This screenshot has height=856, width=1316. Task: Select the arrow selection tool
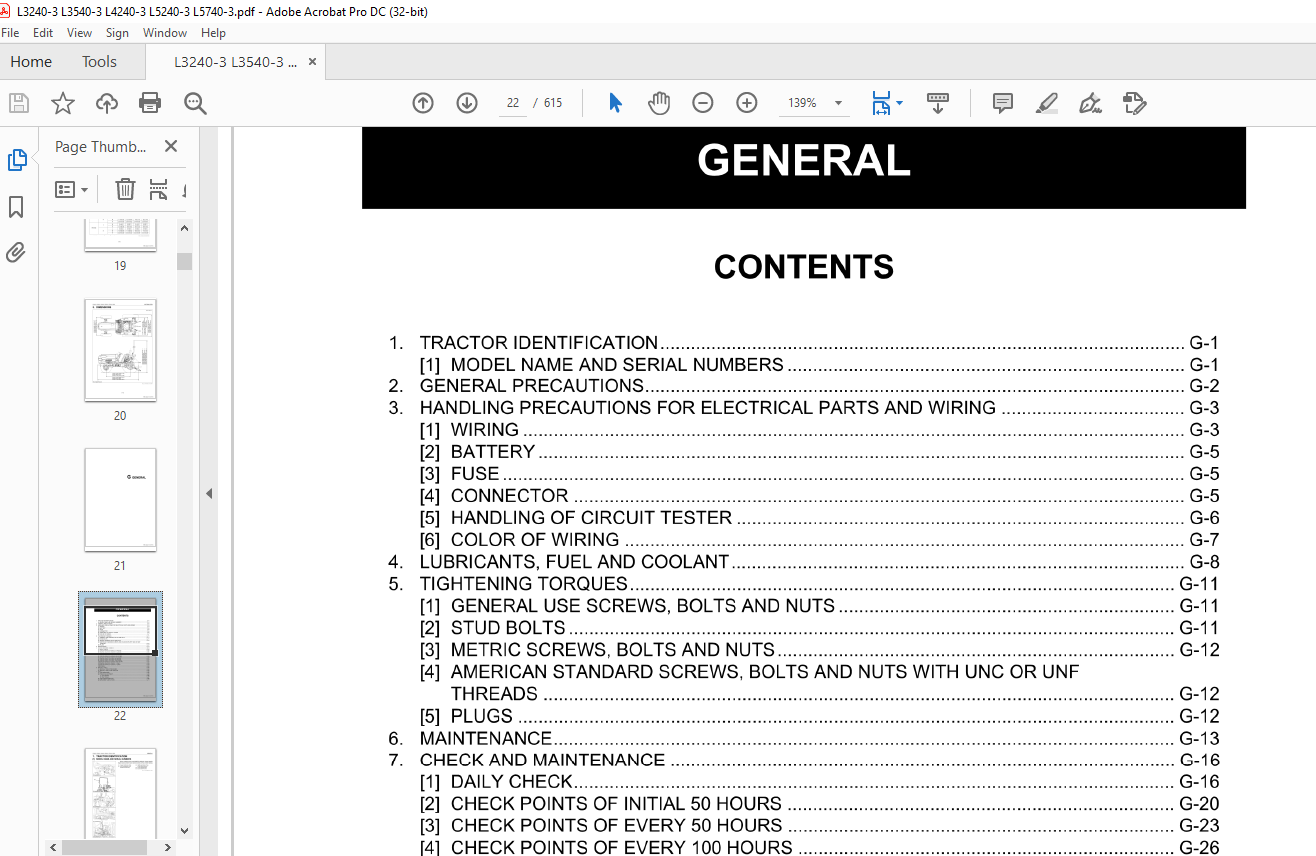coord(615,103)
